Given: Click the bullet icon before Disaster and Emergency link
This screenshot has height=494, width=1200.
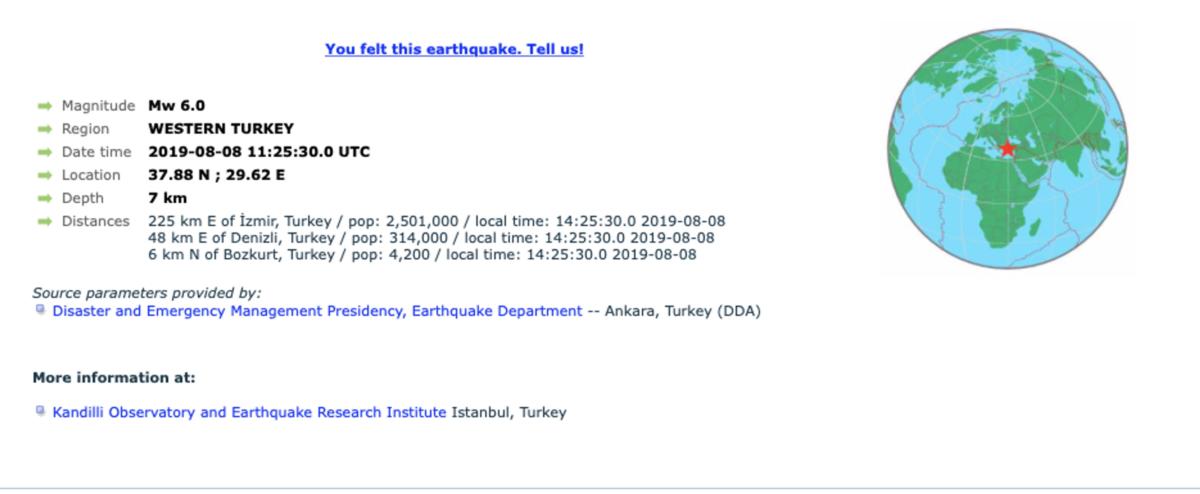Looking at the screenshot, I should [40, 310].
